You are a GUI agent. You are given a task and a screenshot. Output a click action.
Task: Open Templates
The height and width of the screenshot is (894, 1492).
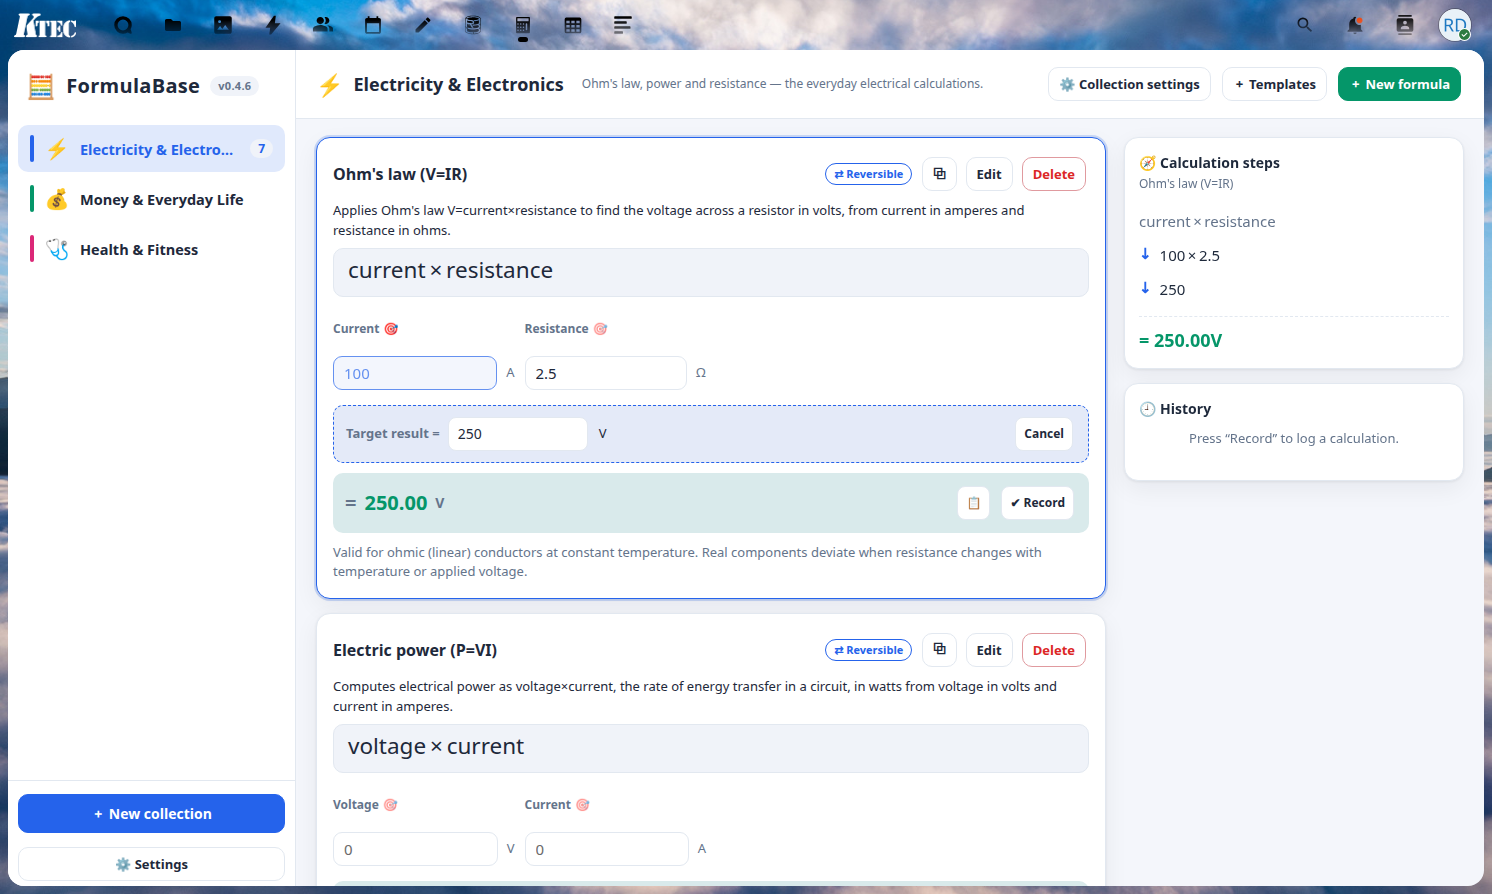[x=1274, y=84]
